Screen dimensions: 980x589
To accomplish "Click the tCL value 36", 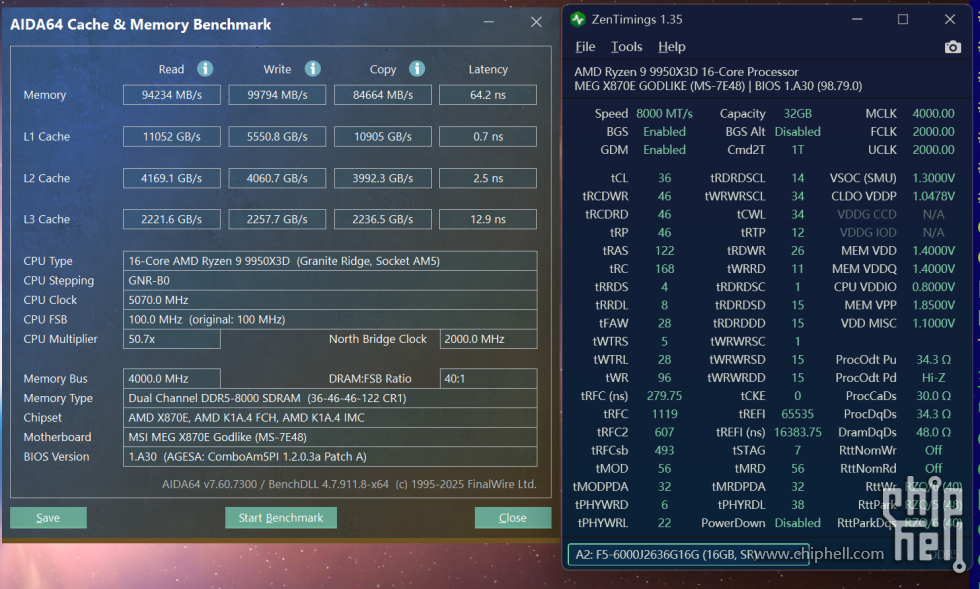I will click(x=664, y=178).
